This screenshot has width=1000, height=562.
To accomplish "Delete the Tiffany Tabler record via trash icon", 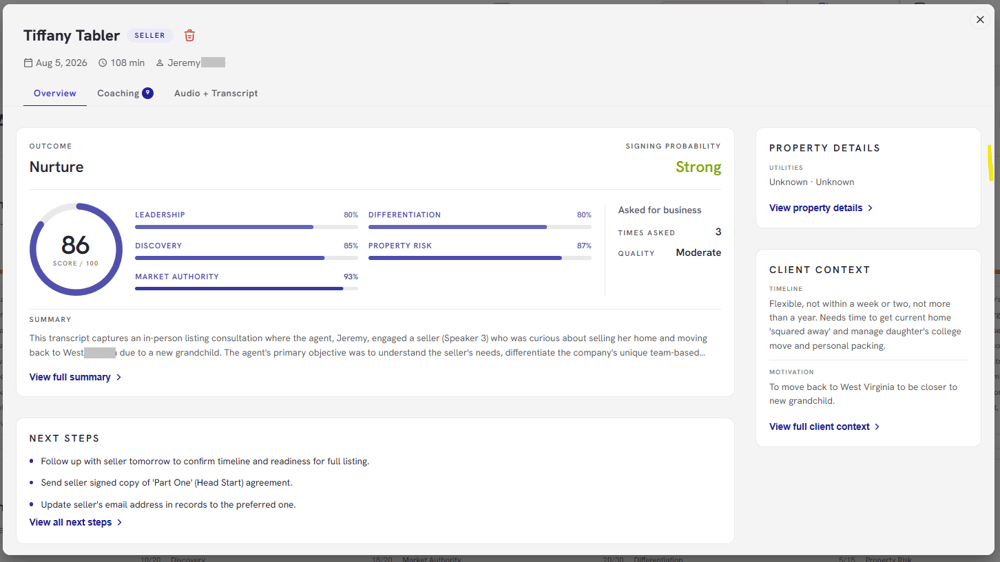I will click(189, 36).
